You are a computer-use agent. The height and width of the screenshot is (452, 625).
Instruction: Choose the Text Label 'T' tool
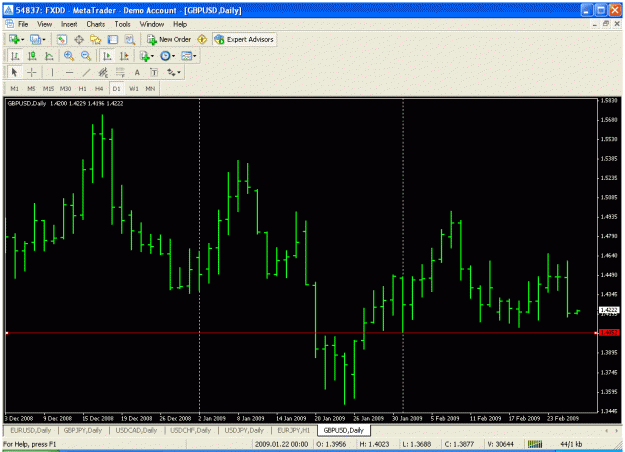click(x=154, y=72)
